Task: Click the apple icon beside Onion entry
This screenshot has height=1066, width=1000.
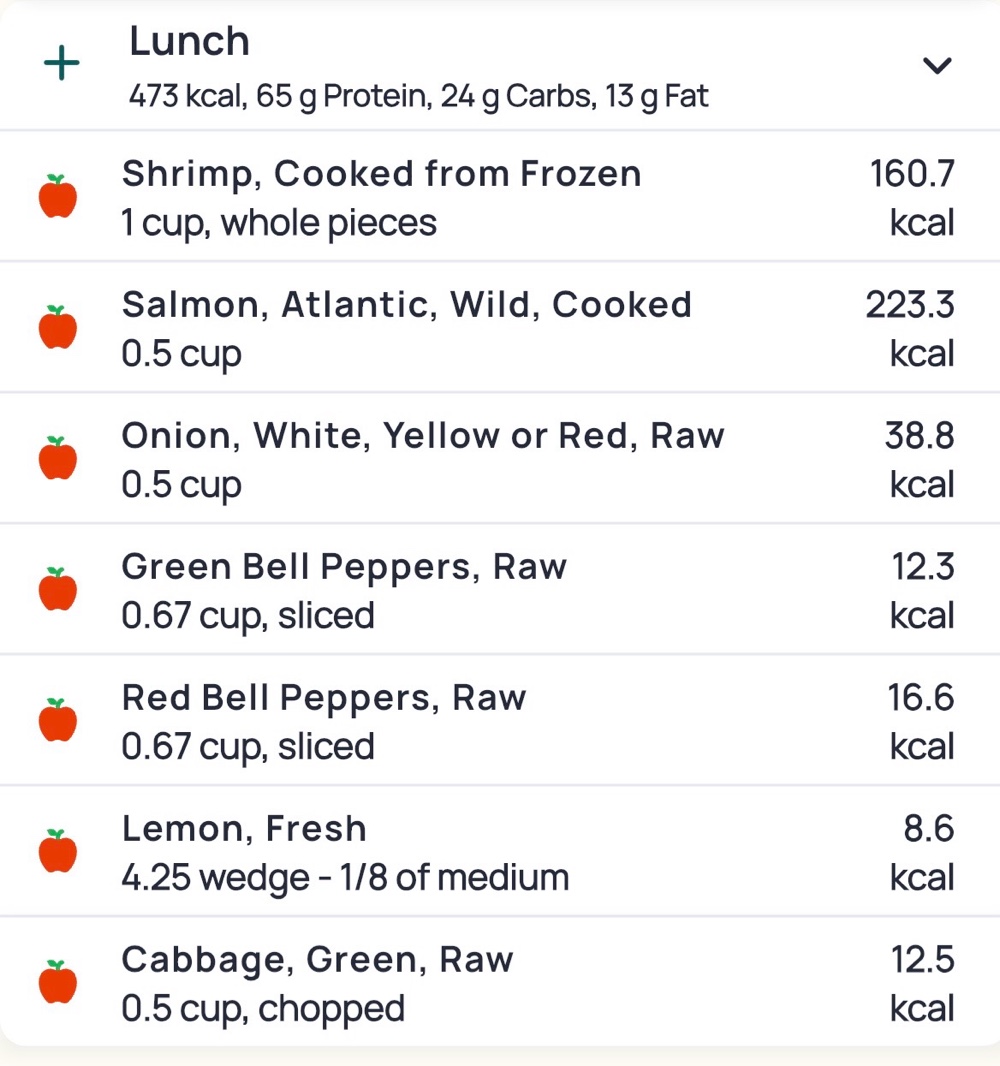Action: (x=58, y=458)
